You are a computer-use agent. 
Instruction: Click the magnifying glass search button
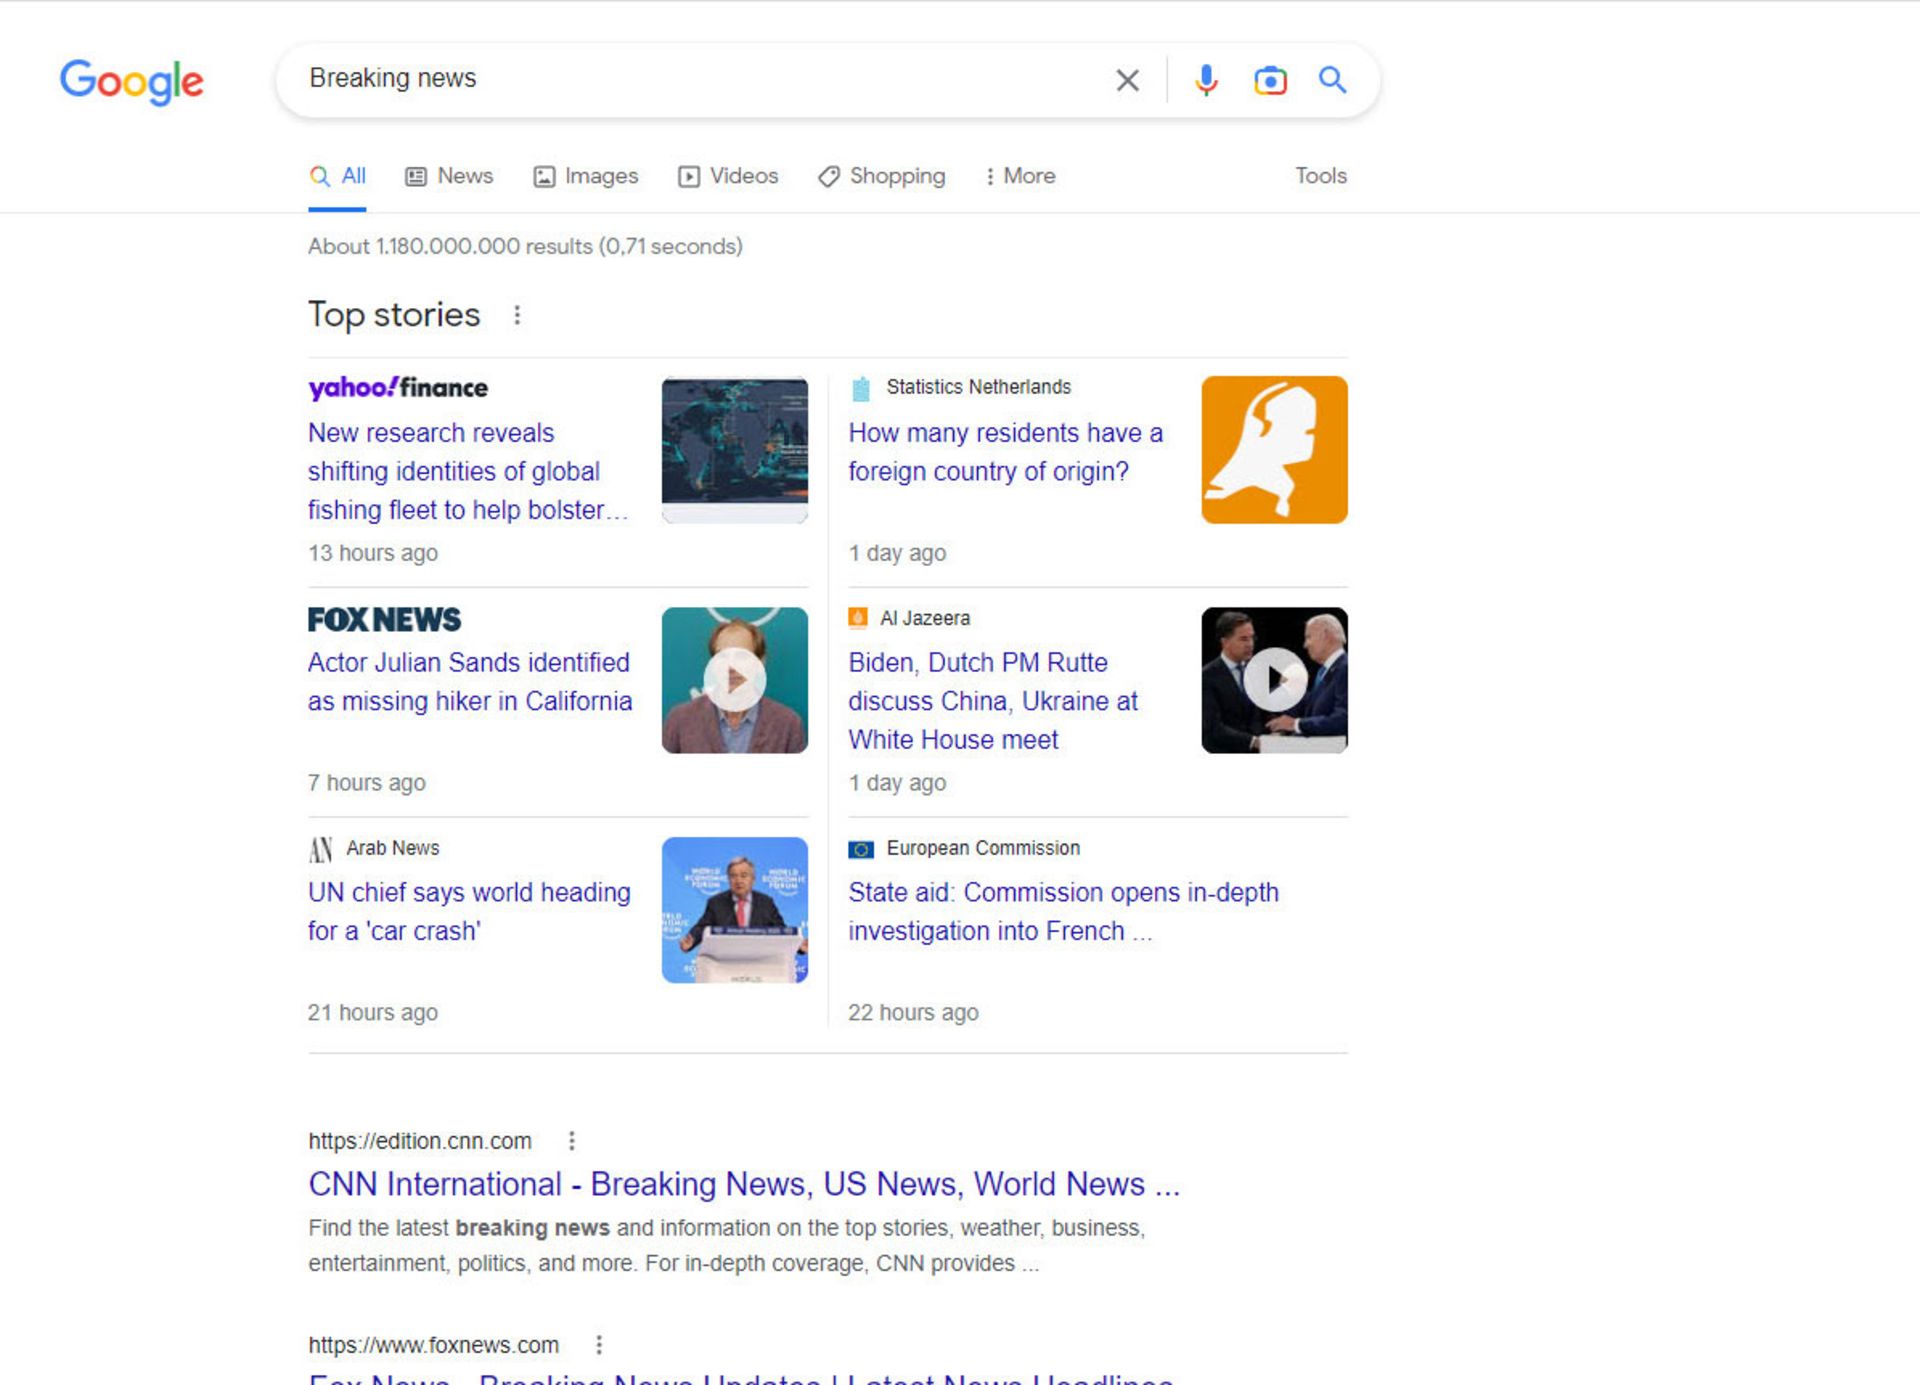[1332, 79]
